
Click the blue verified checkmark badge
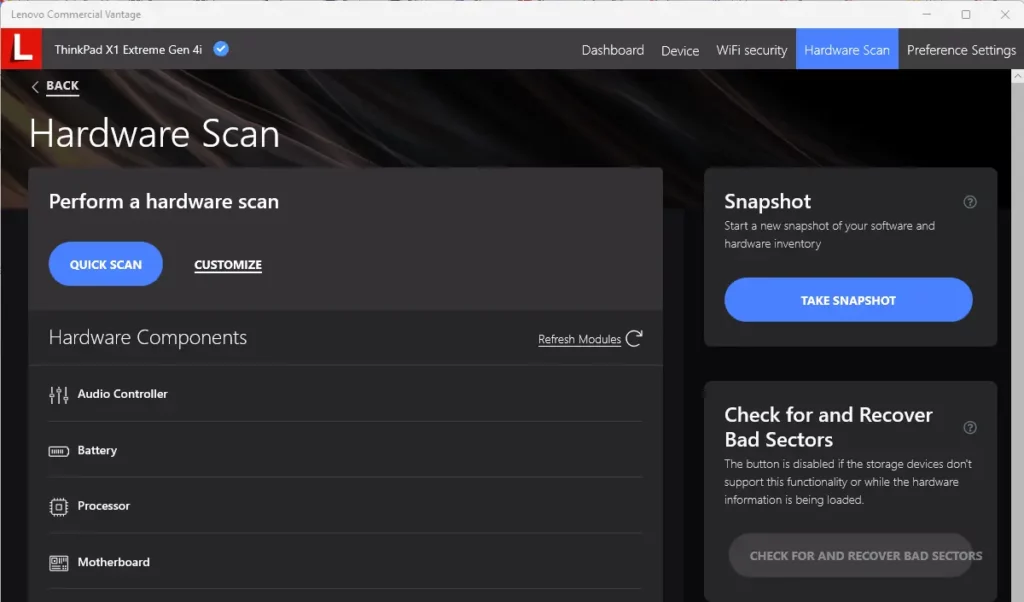221,49
